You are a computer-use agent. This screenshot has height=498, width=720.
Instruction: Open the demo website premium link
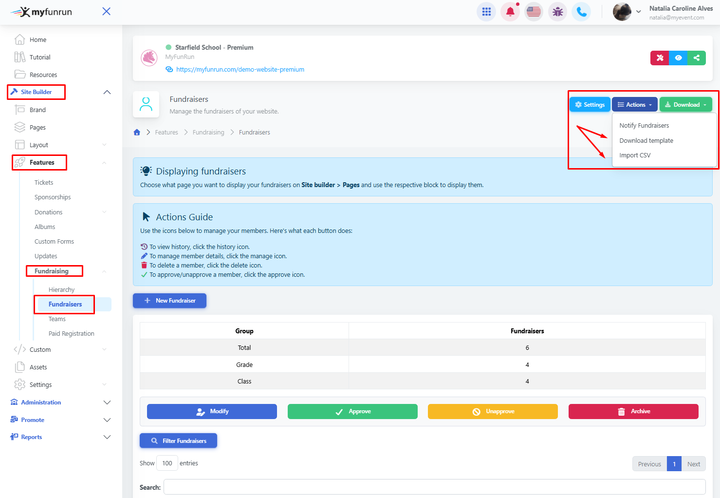(x=240, y=70)
